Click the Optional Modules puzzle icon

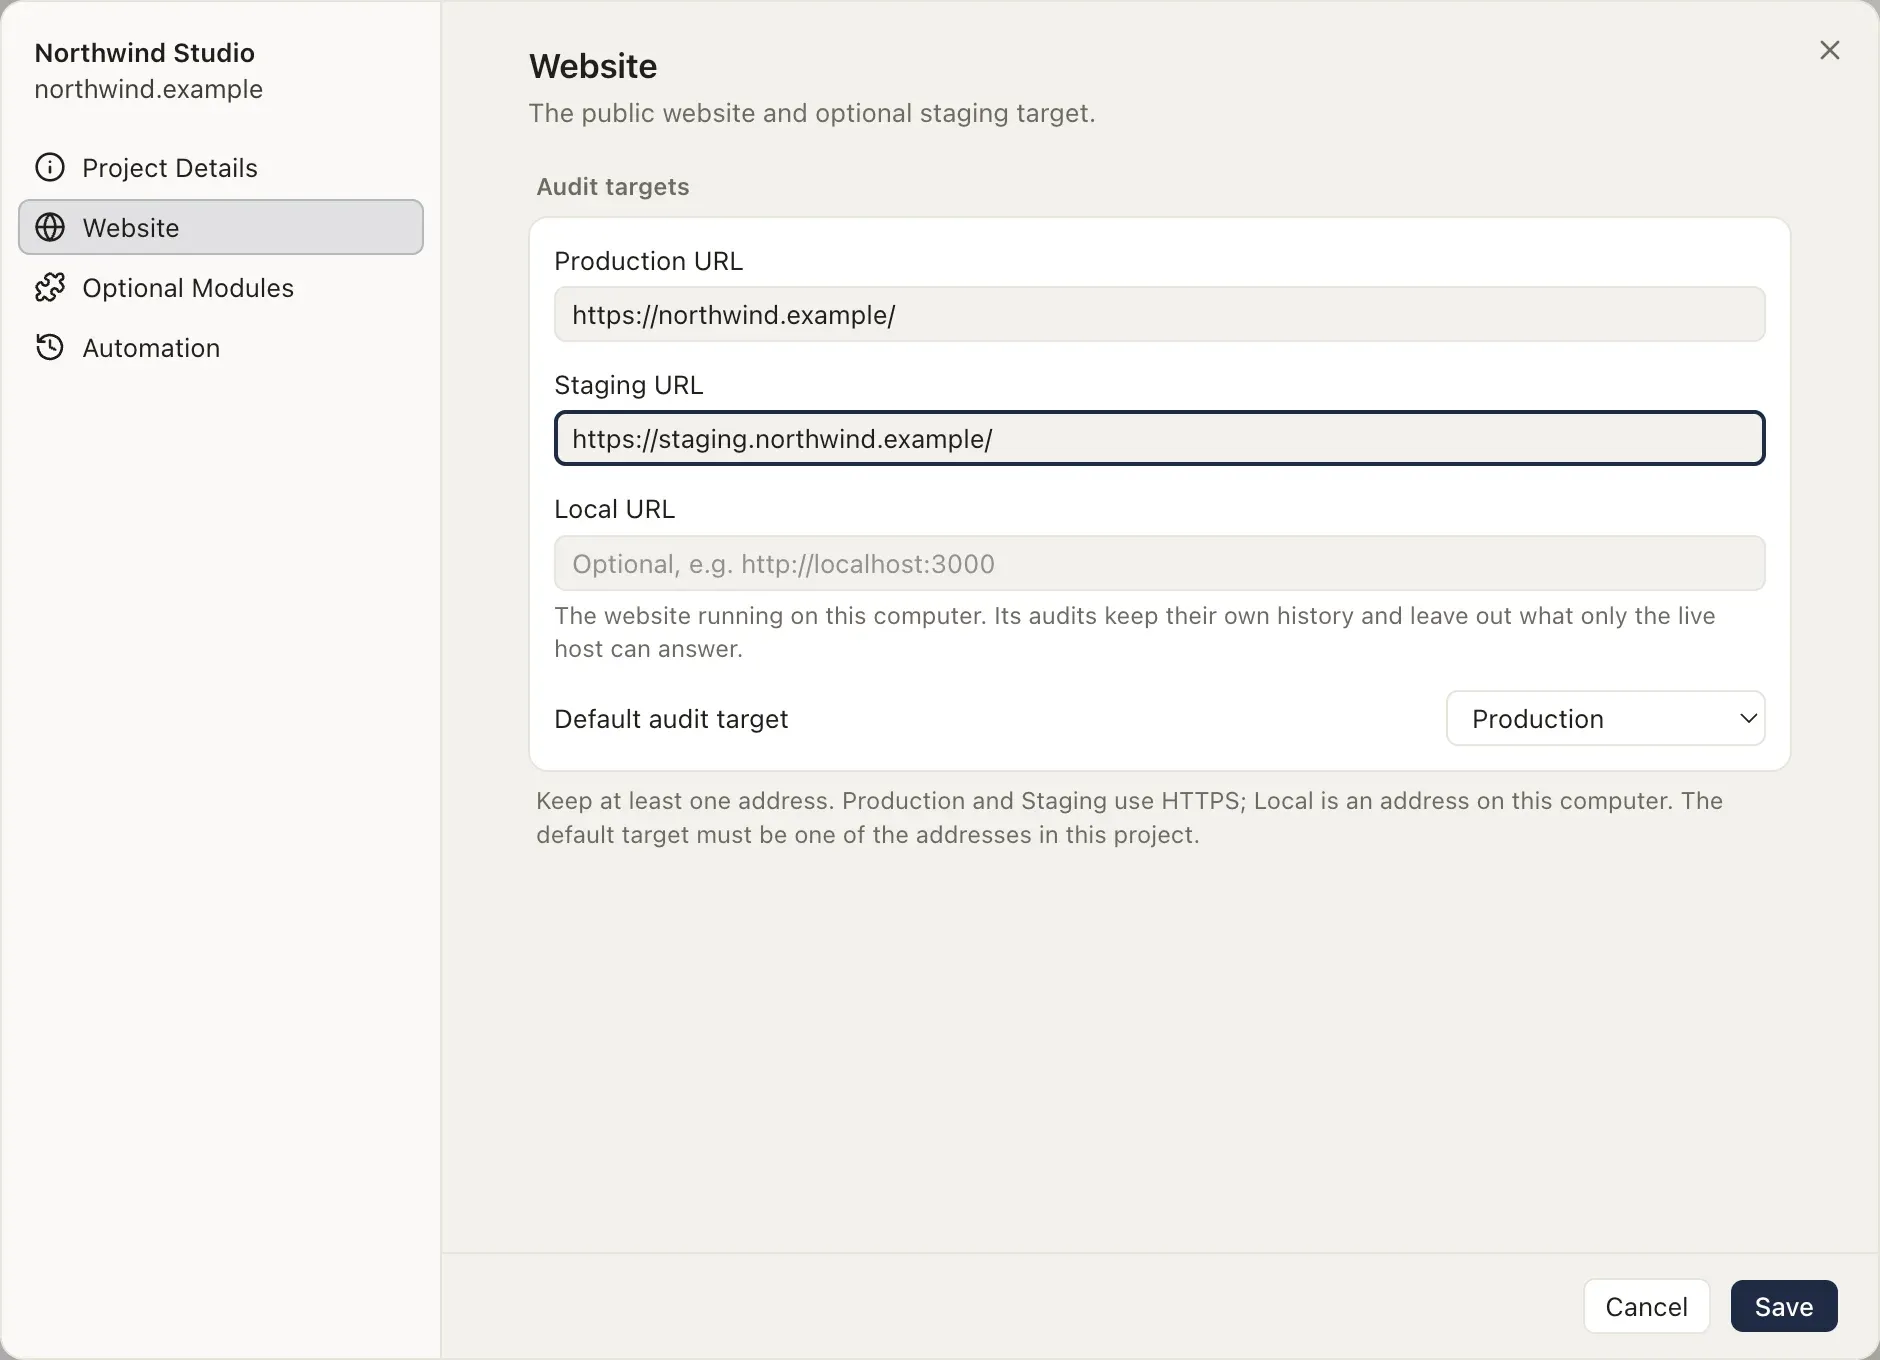coord(50,287)
